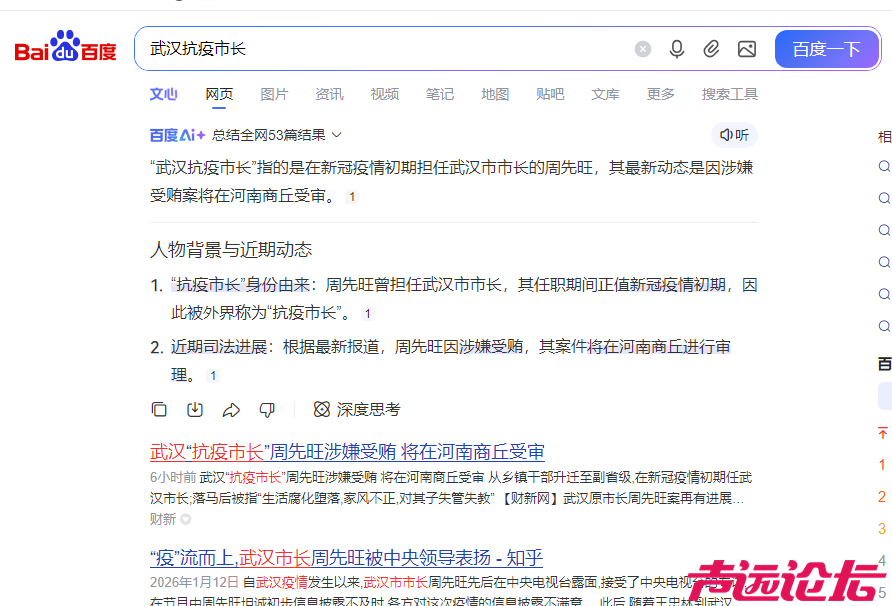This screenshot has width=892, height=606.
Task: Open the 知乎 result about 周先旺被中央领导表扬
Action: tap(346, 558)
